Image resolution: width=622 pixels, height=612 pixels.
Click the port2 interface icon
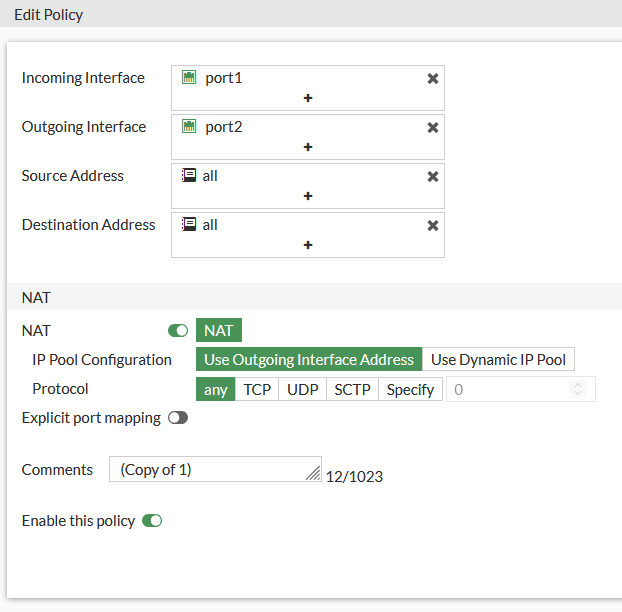click(x=189, y=127)
